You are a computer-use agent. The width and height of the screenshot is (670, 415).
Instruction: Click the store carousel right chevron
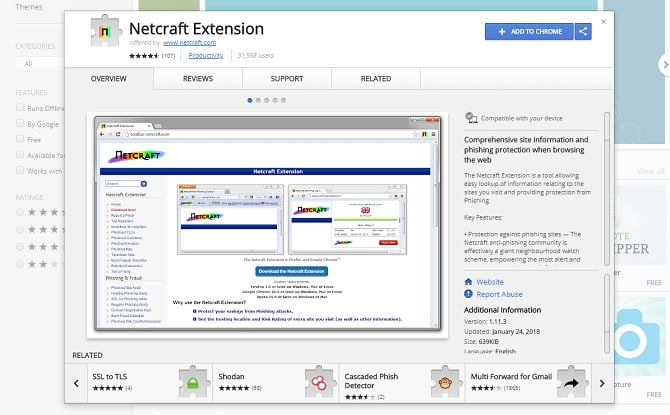pos(664,65)
